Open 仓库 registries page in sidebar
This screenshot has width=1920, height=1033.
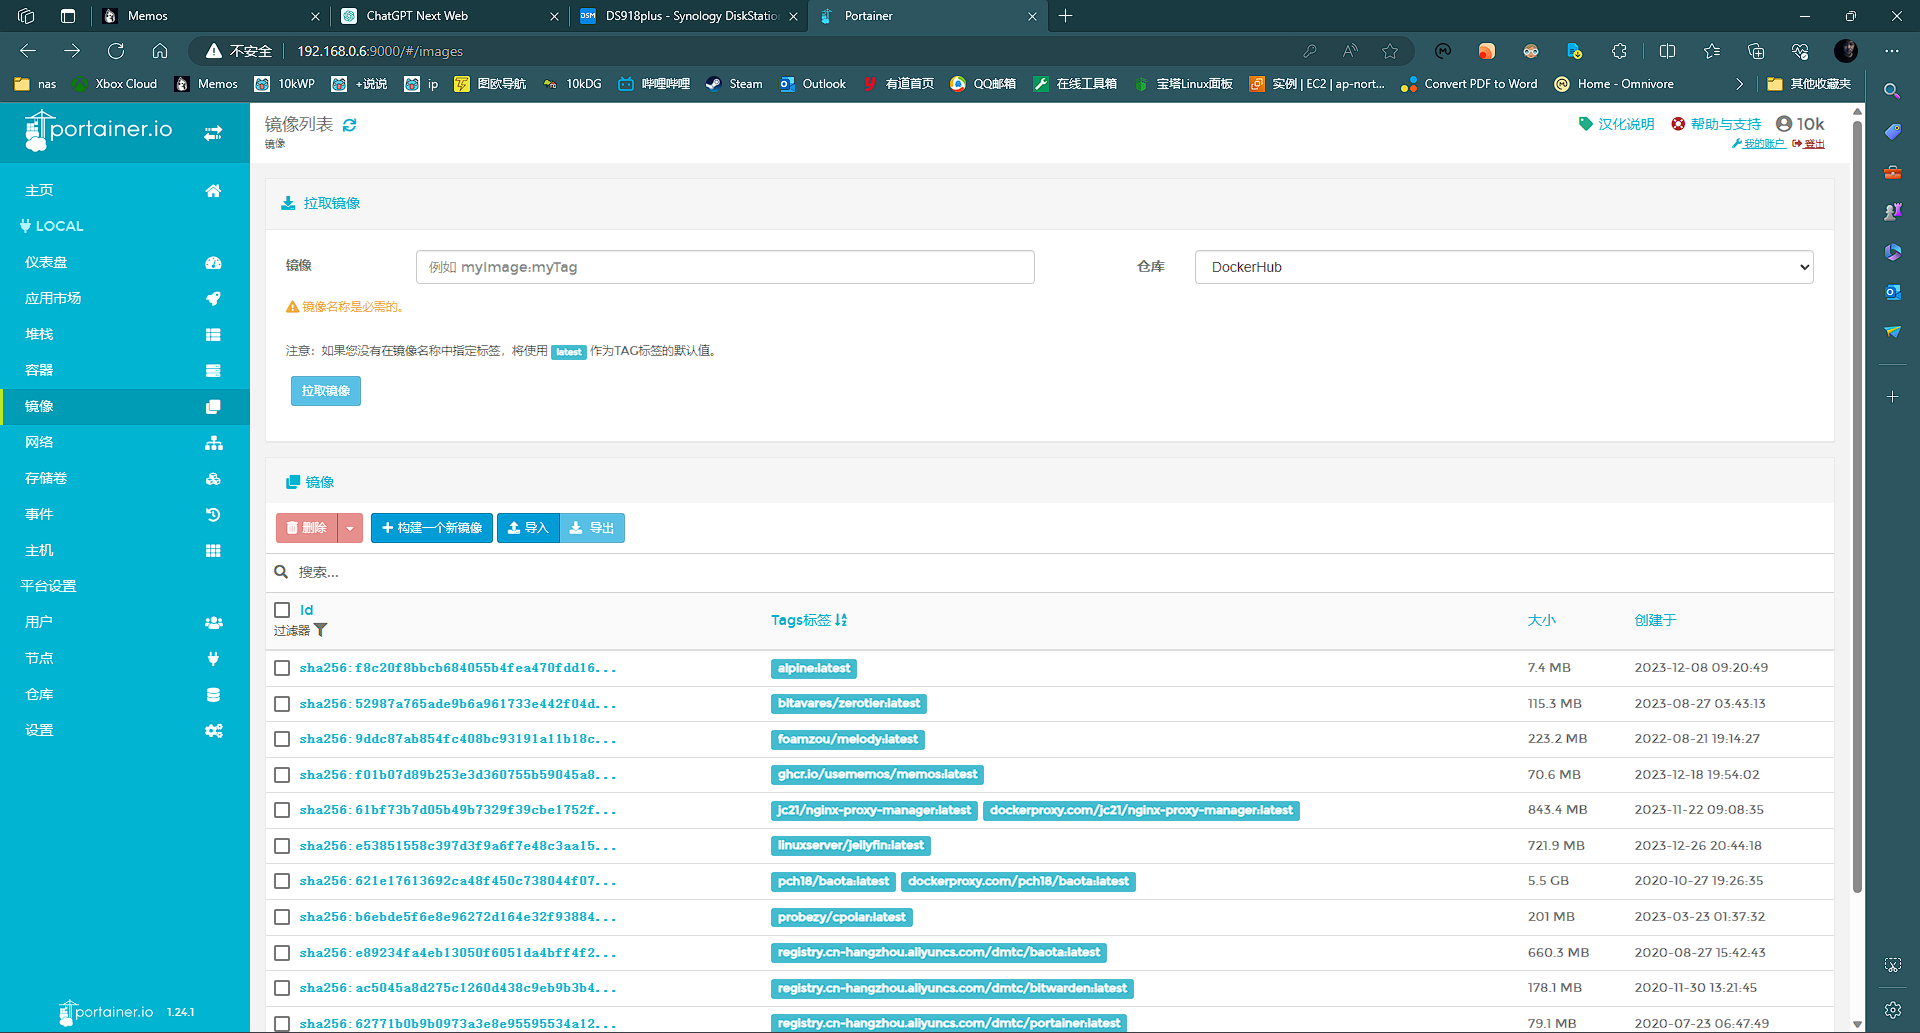tap(125, 694)
